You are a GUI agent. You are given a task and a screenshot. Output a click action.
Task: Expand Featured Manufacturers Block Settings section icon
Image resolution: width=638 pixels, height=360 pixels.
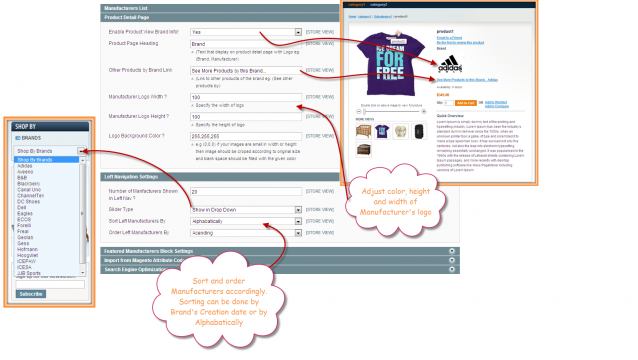452,251
